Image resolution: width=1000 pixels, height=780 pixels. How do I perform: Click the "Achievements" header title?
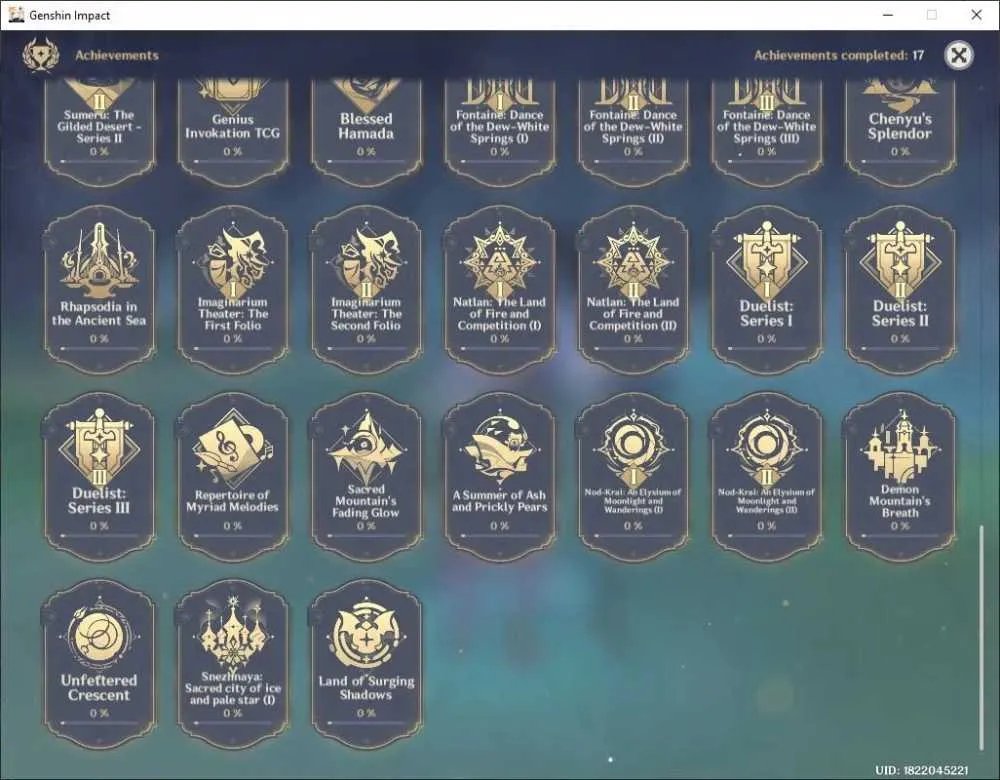point(117,55)
